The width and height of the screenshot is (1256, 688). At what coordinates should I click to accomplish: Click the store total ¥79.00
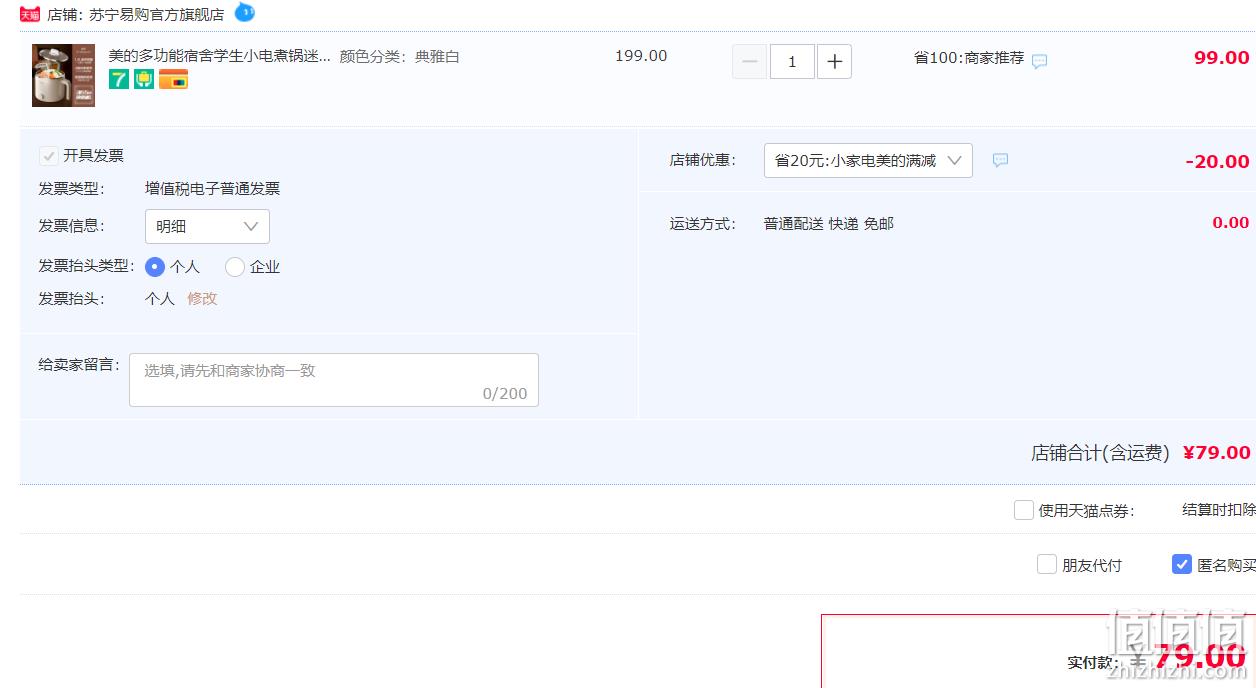tap(1216, 453)
